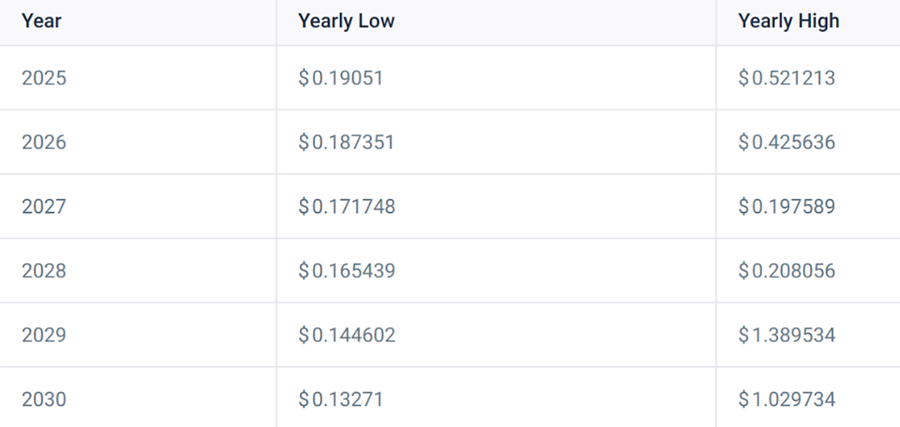
Task: Click yearly low value $0.19051
Action: pos(340,77)
